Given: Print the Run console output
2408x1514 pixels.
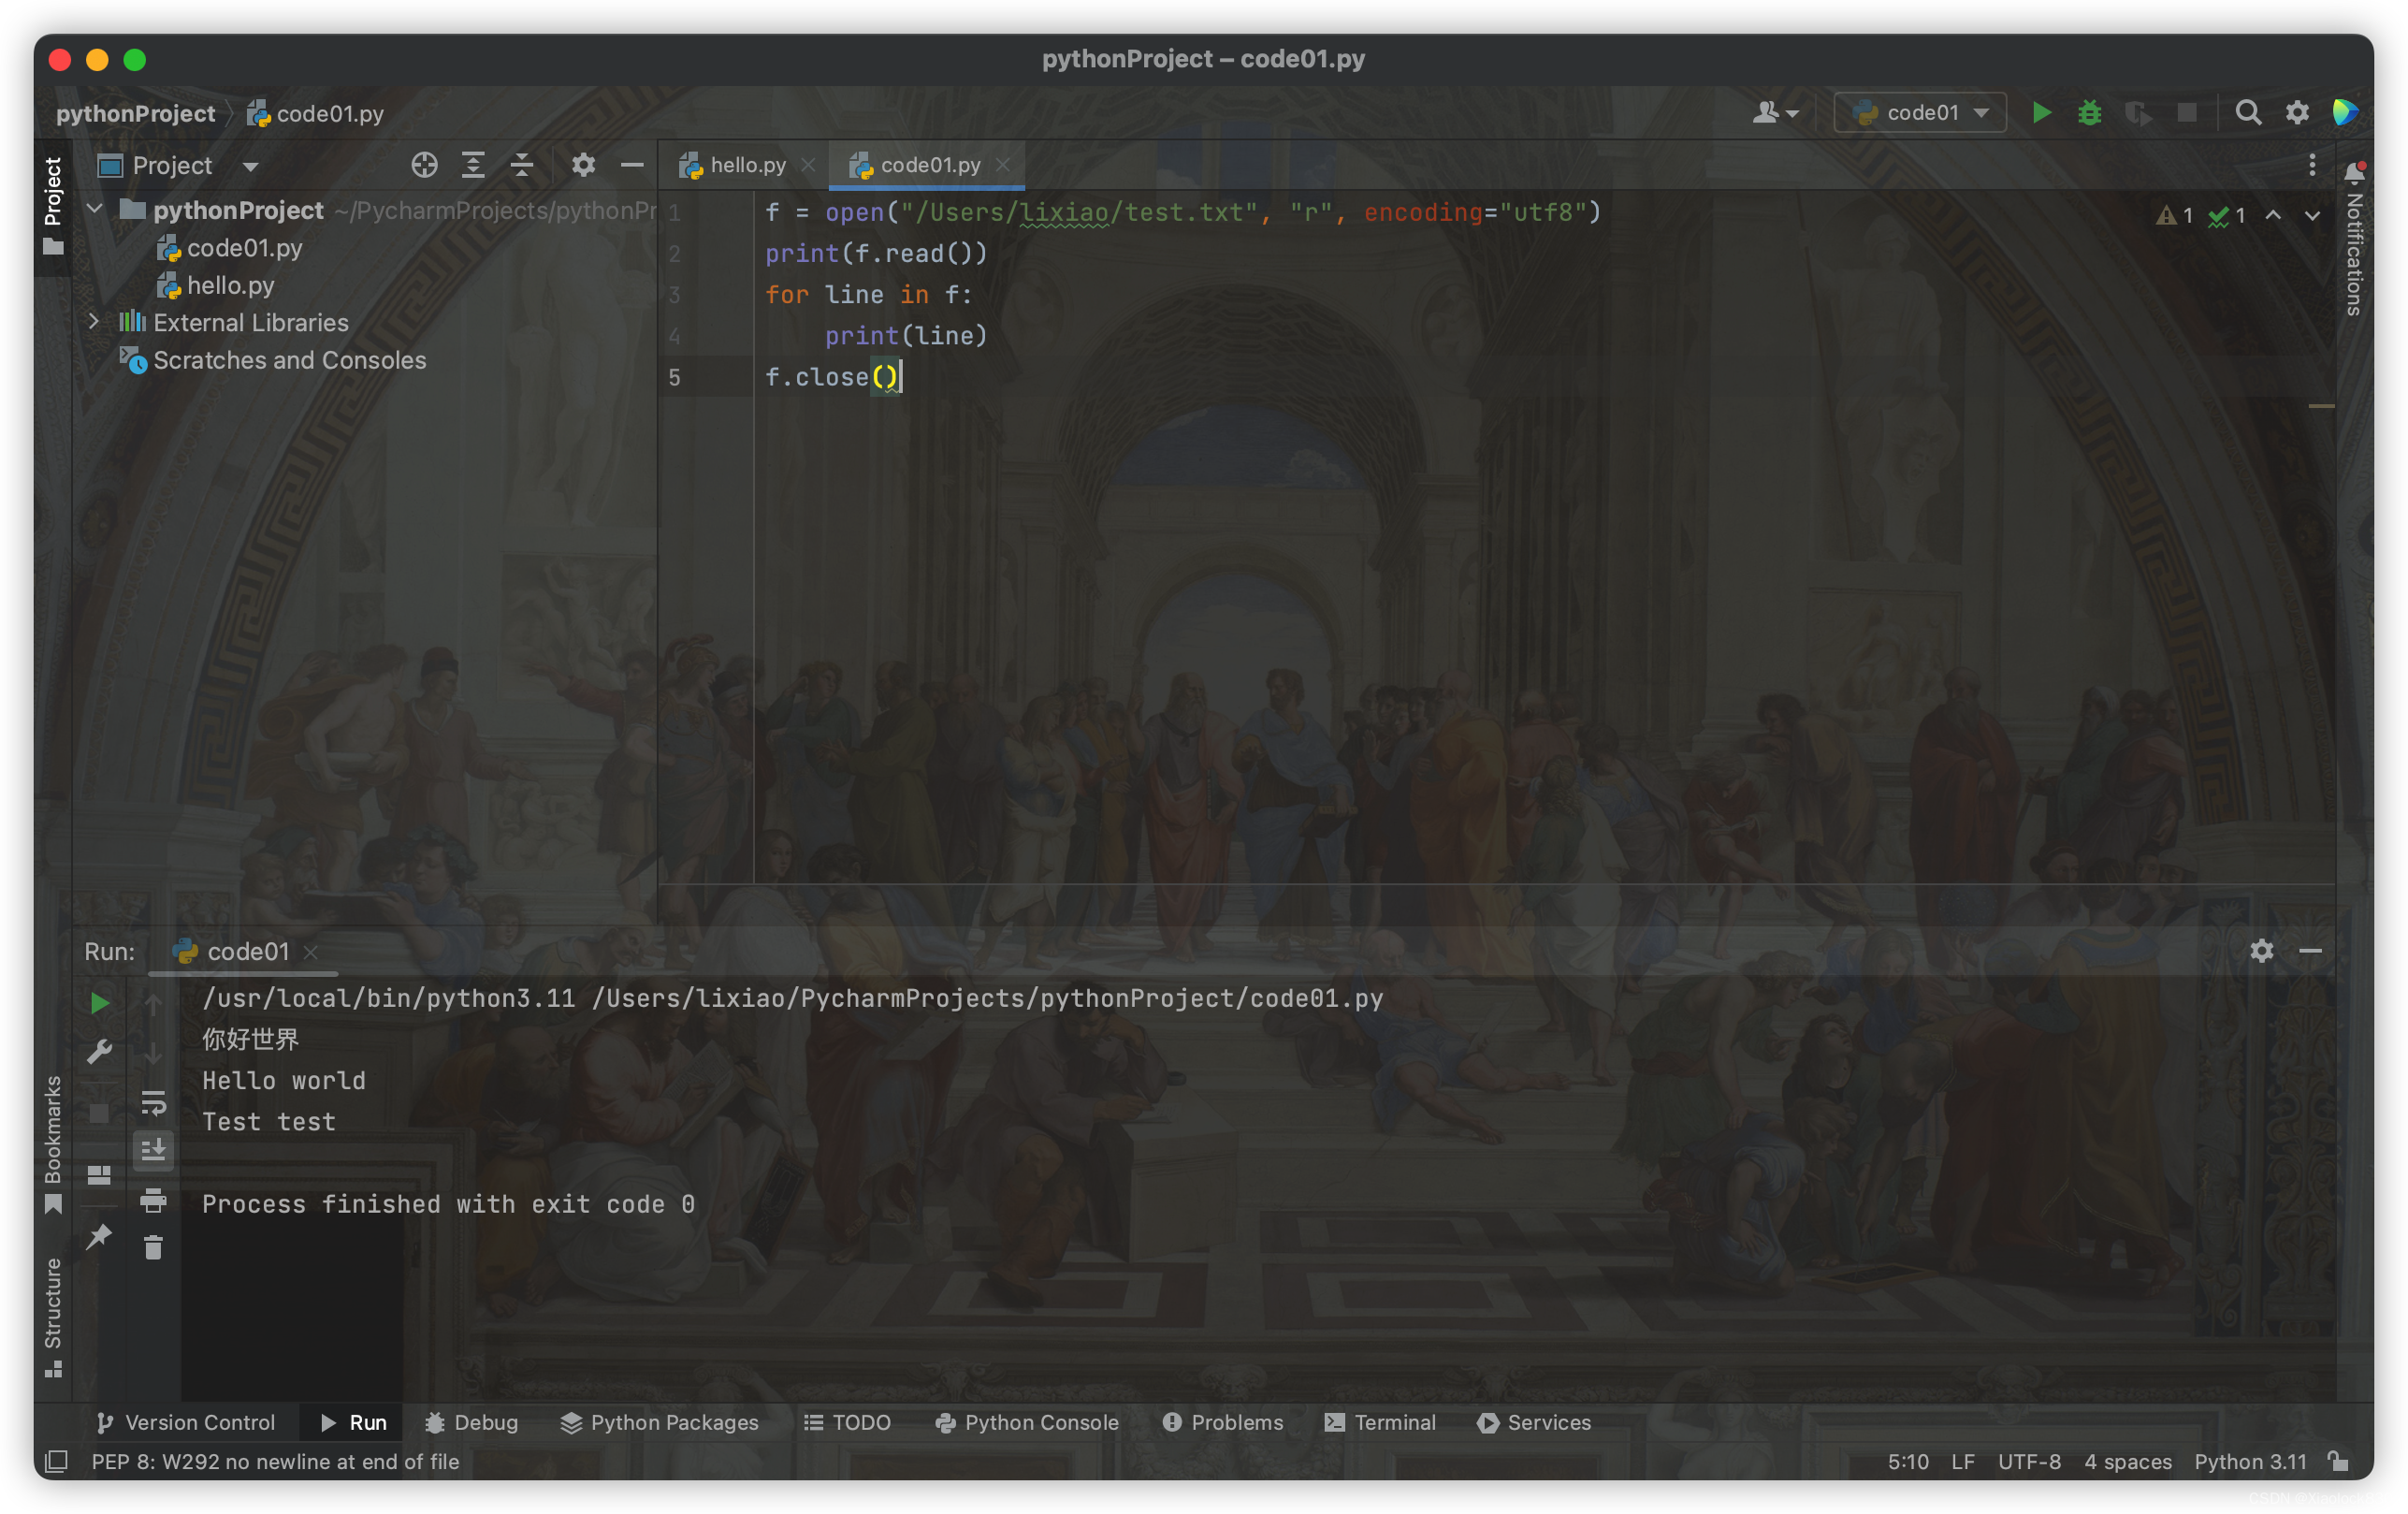Looking at the screenshot, I should (153, 1199).
